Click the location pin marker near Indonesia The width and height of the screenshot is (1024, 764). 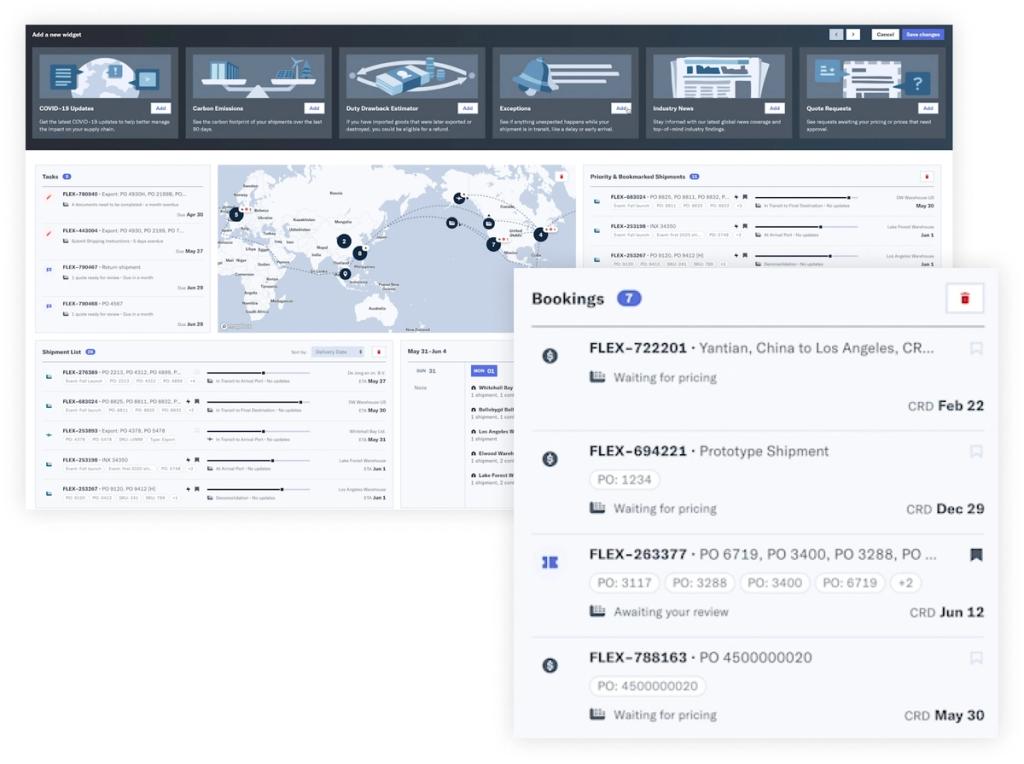tap(345, 274)
